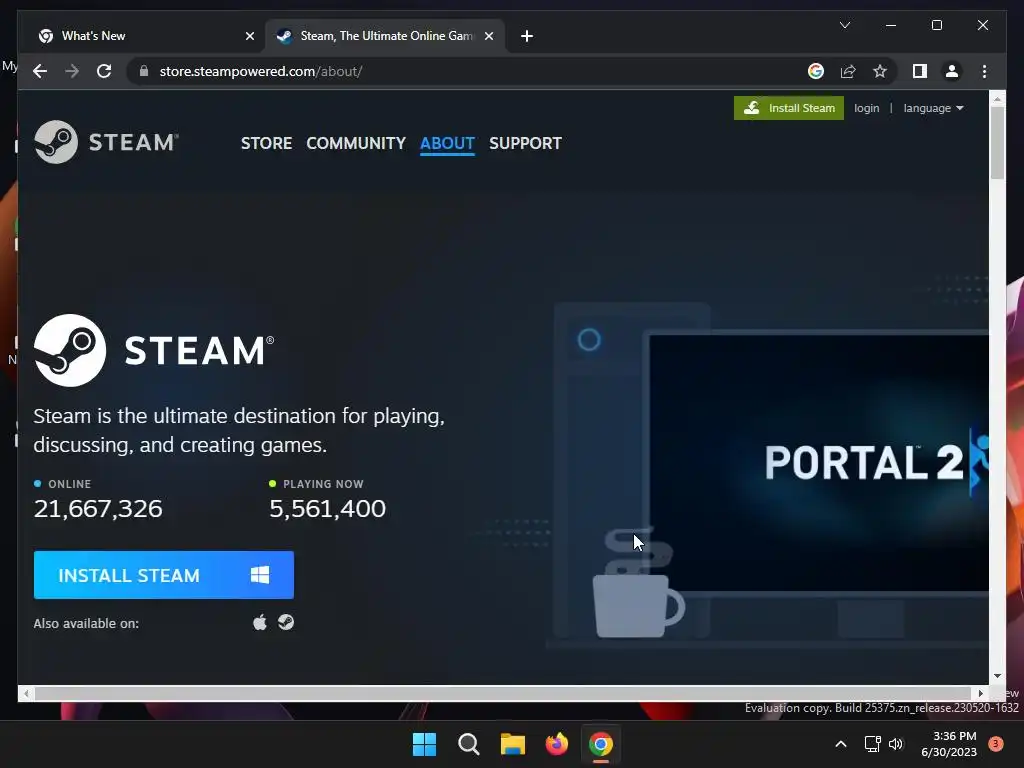The height and width of the screenshot is (768, 1024).
Task: Click the green Install Steam button
Action: point(789,108)
